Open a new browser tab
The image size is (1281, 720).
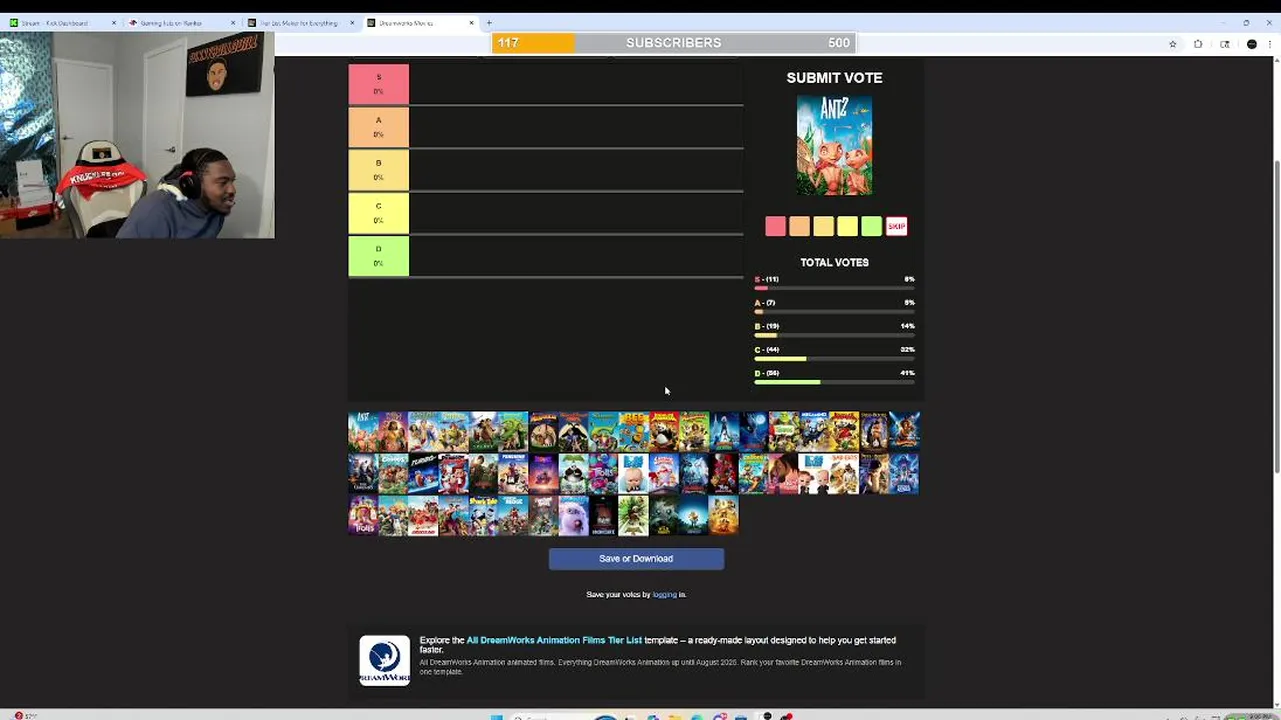tap(489, 22)
